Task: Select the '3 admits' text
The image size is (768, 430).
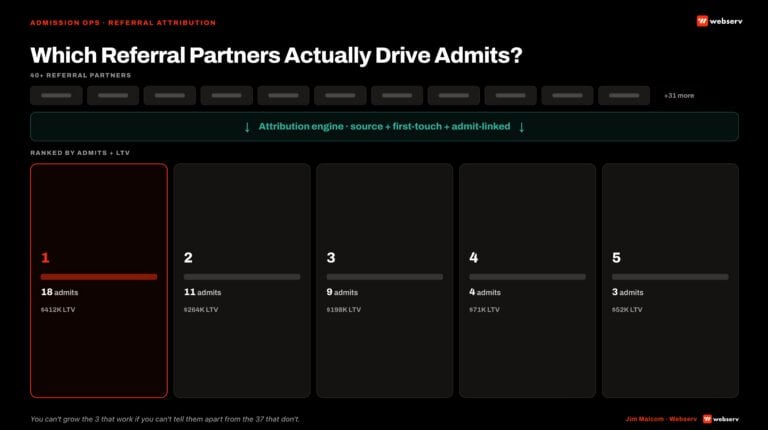Action: click(627, 292)
